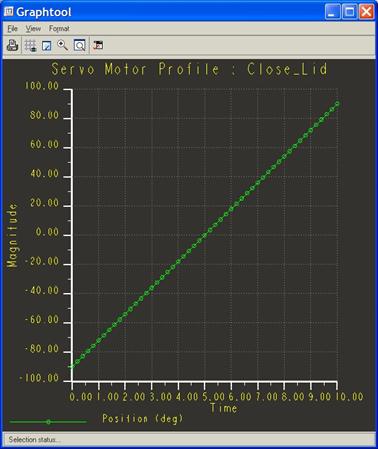Click the curve data point at time 10.00
The width and height of the screenshot is (378, 449).
(337, 104)
